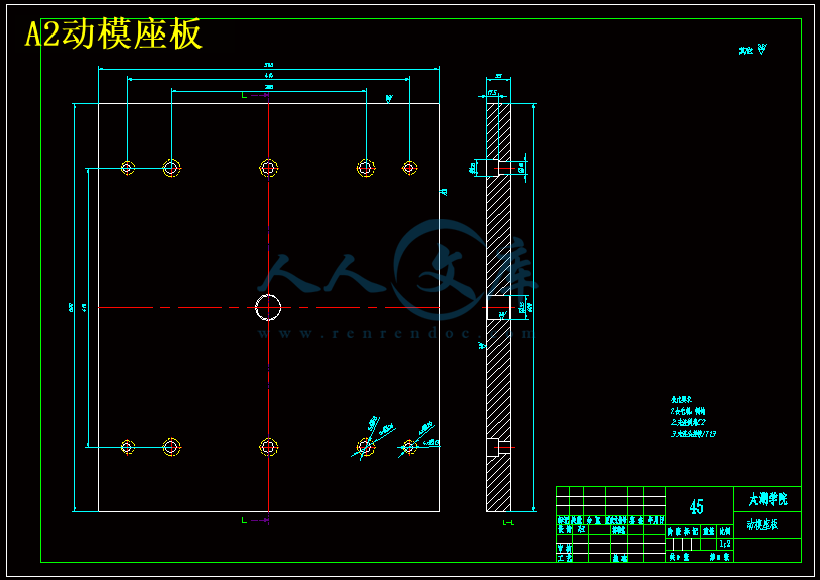Click the "L-L" label under section view

[508, 522]
